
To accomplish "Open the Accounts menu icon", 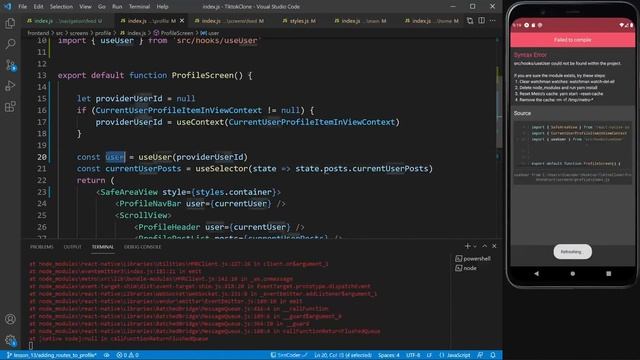I will 10,319.
